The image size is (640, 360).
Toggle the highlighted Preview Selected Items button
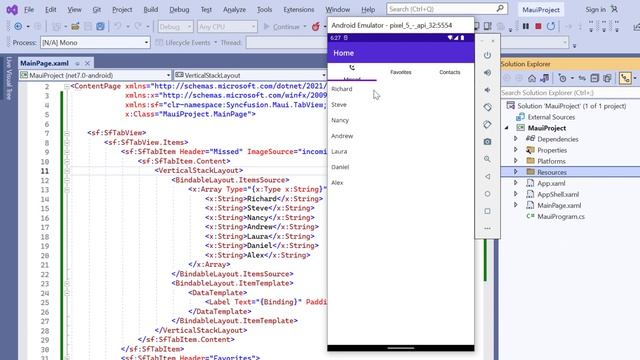625,78
